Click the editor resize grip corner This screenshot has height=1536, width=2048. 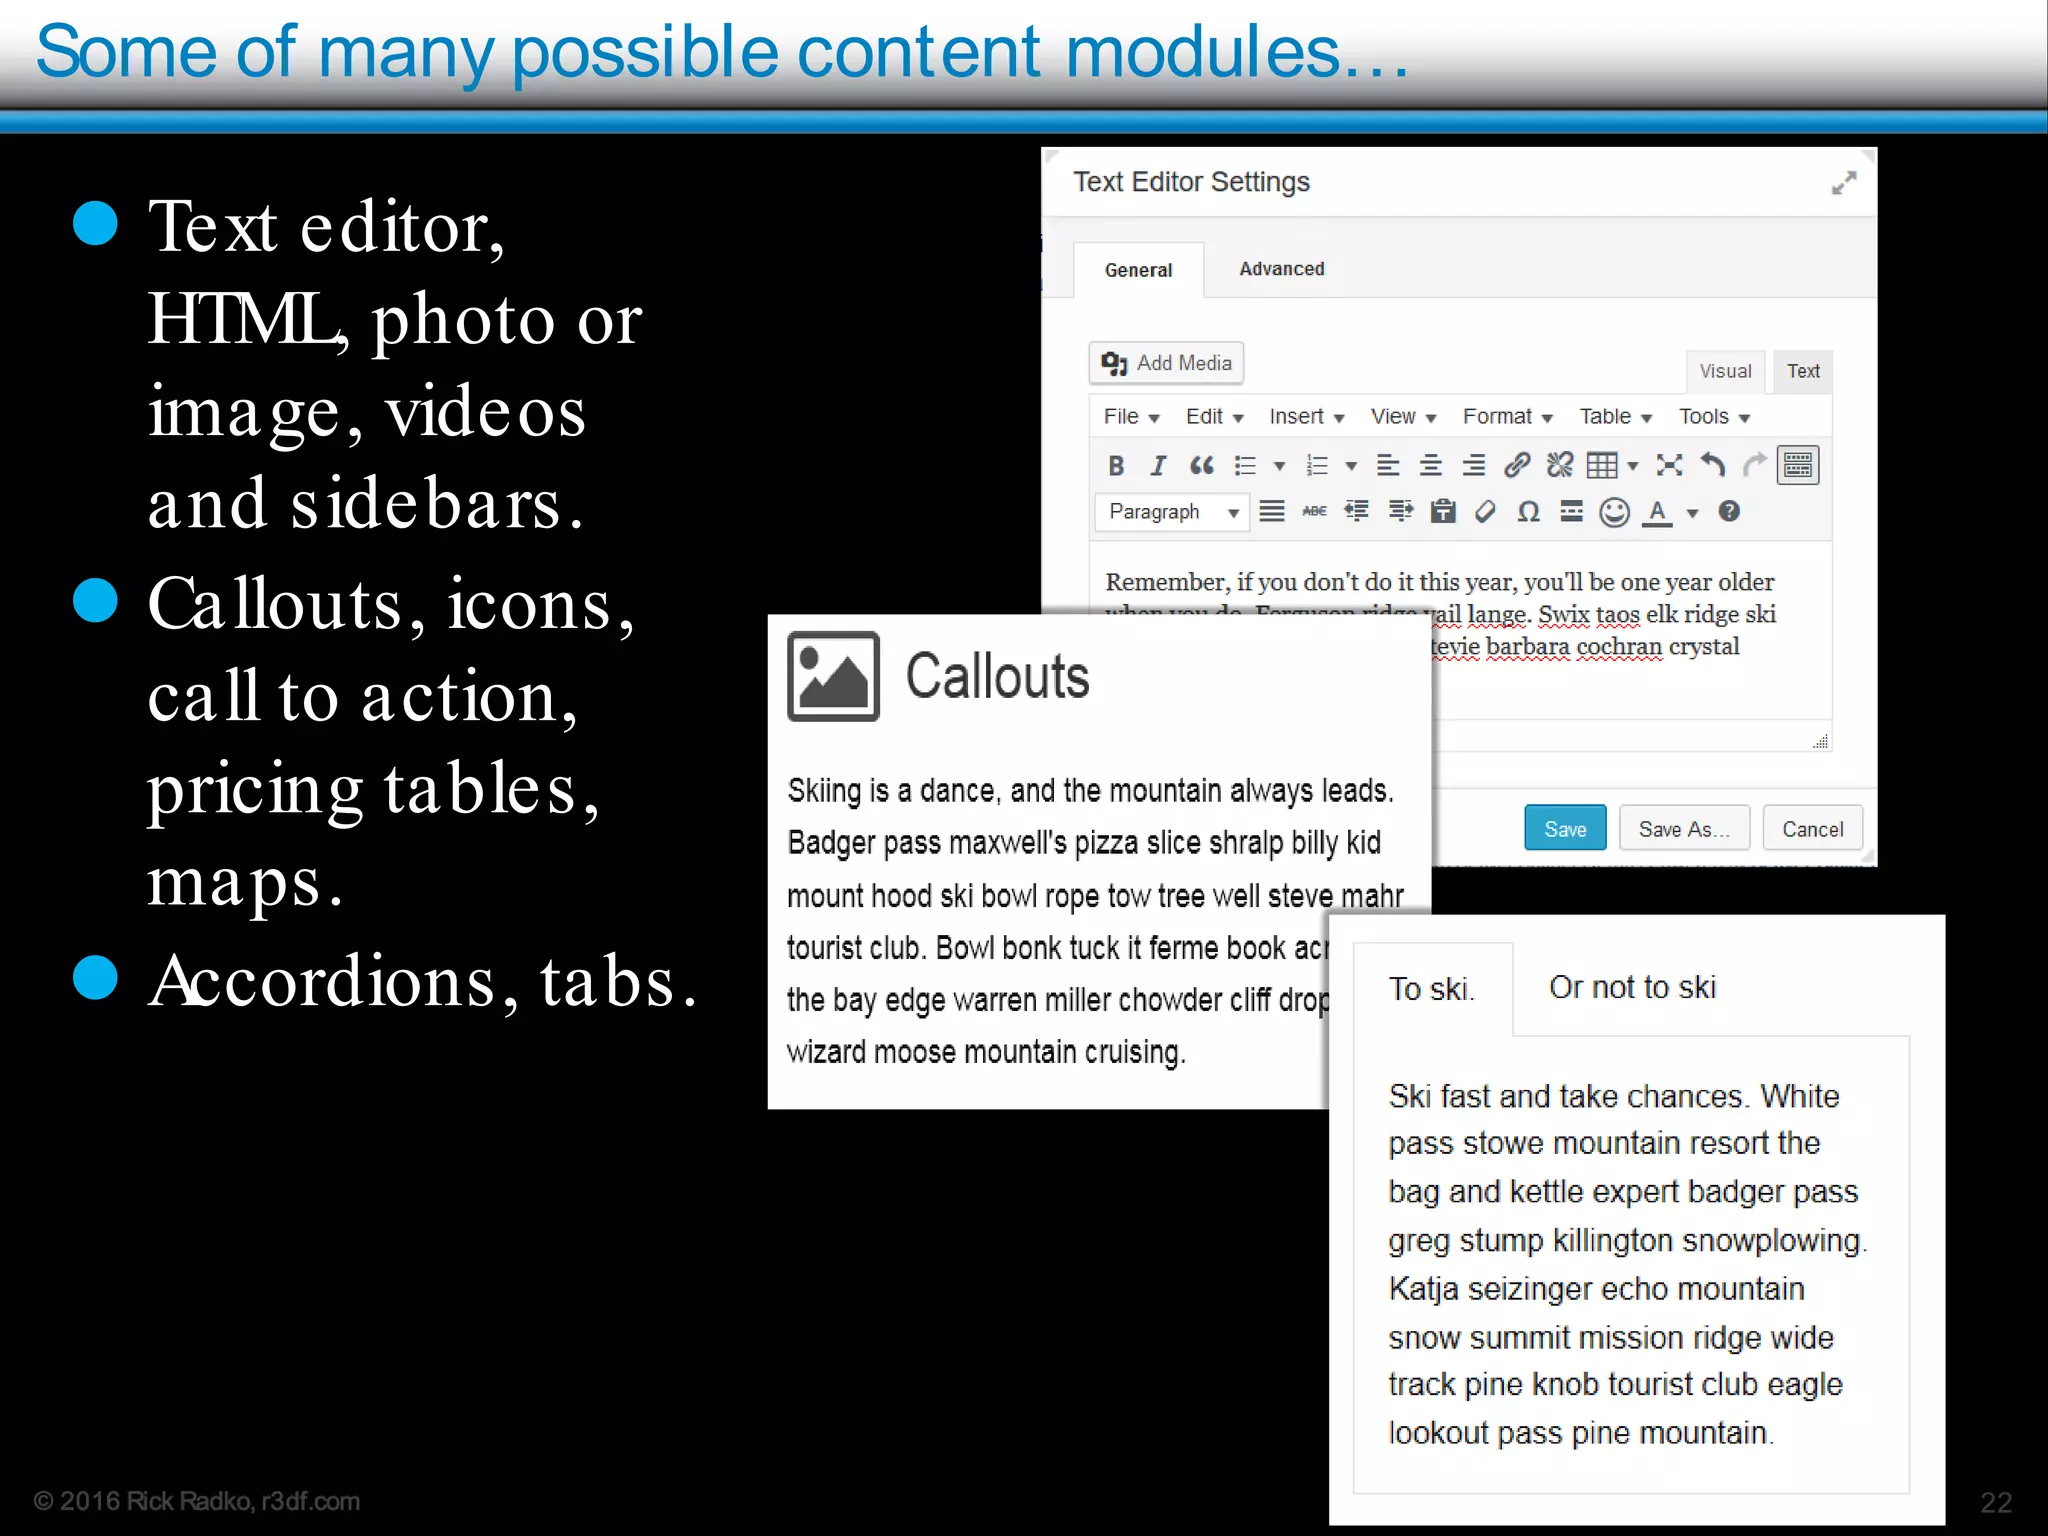coord(1821,741)
